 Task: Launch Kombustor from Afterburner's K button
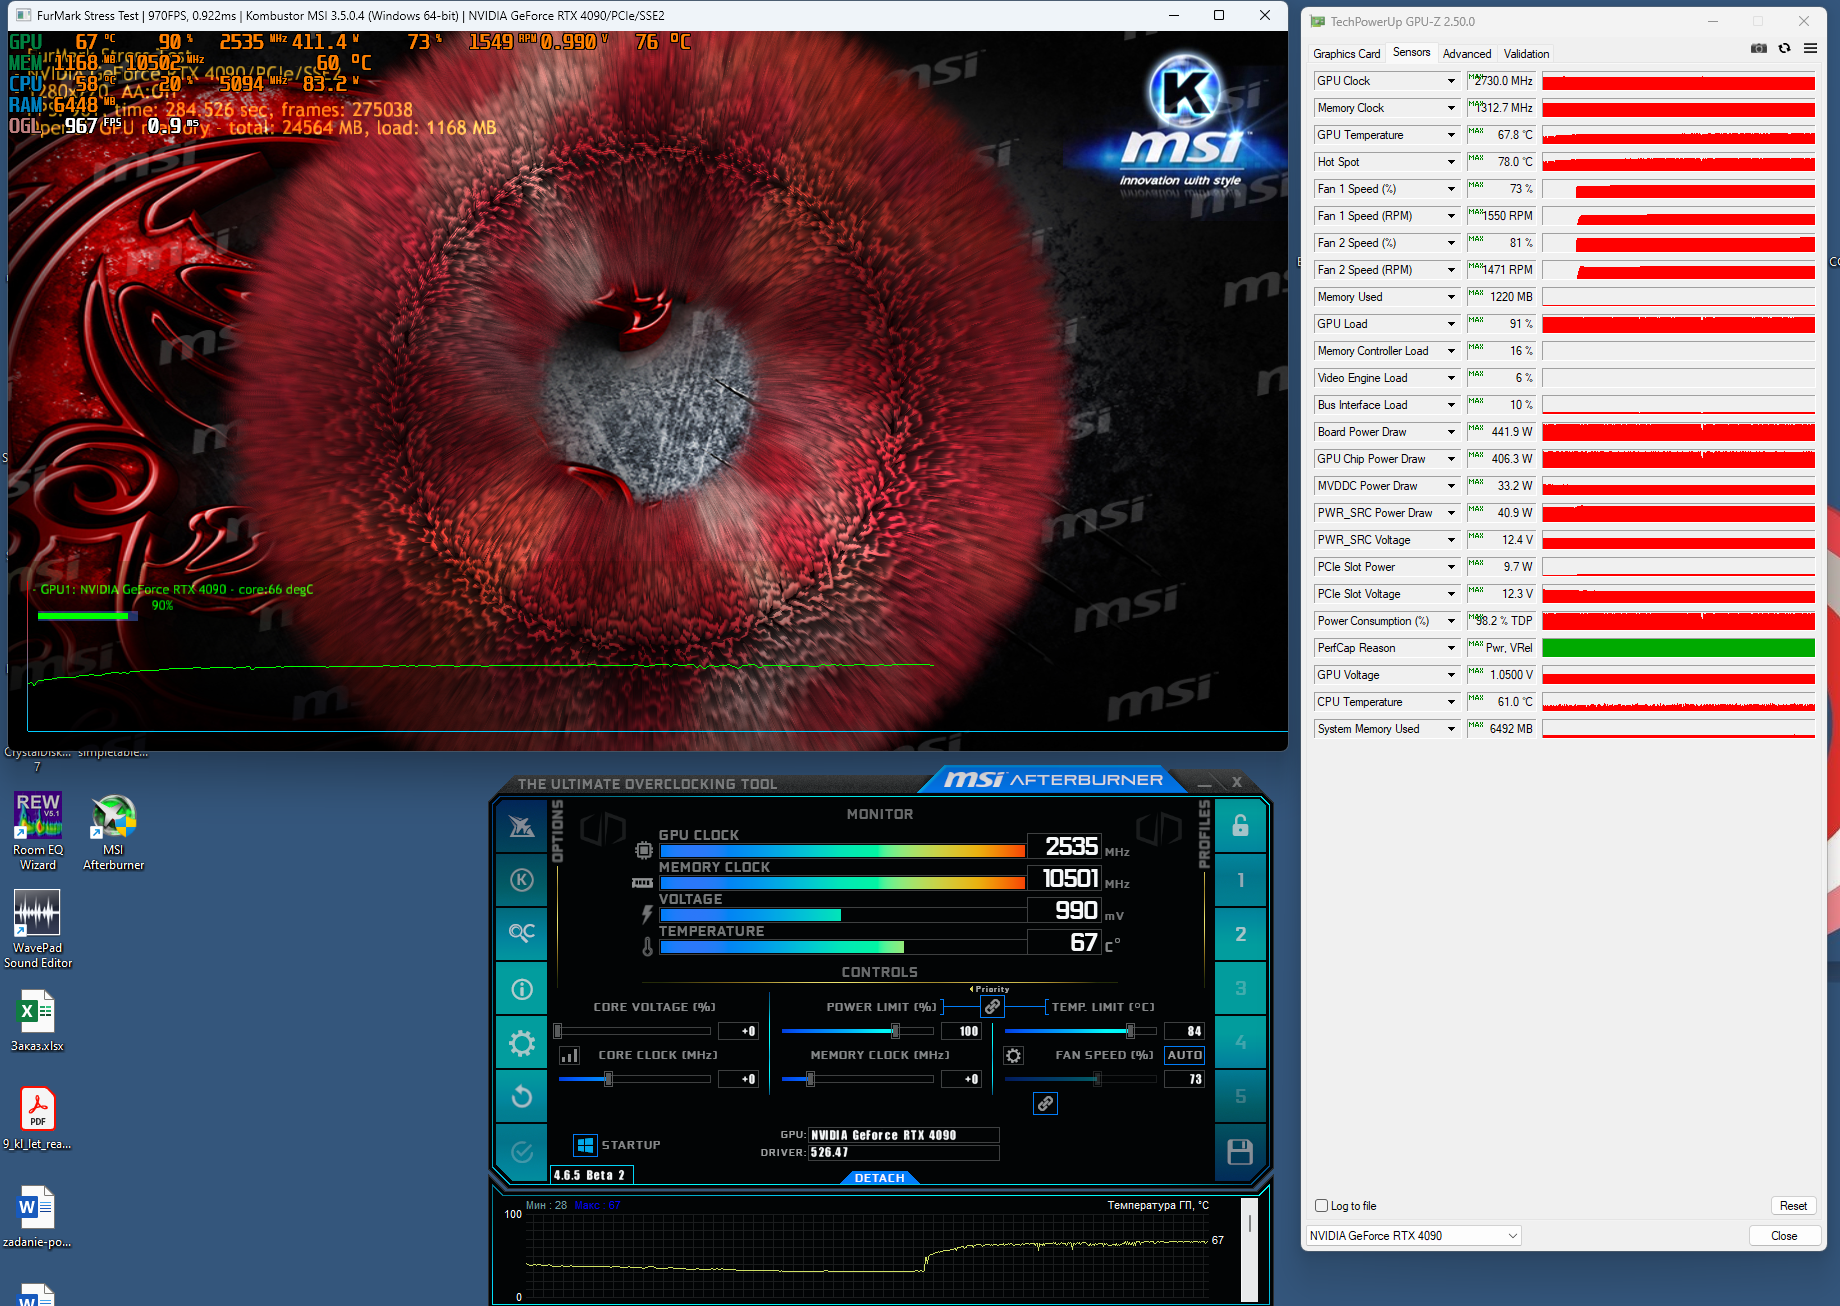[522, 880]
